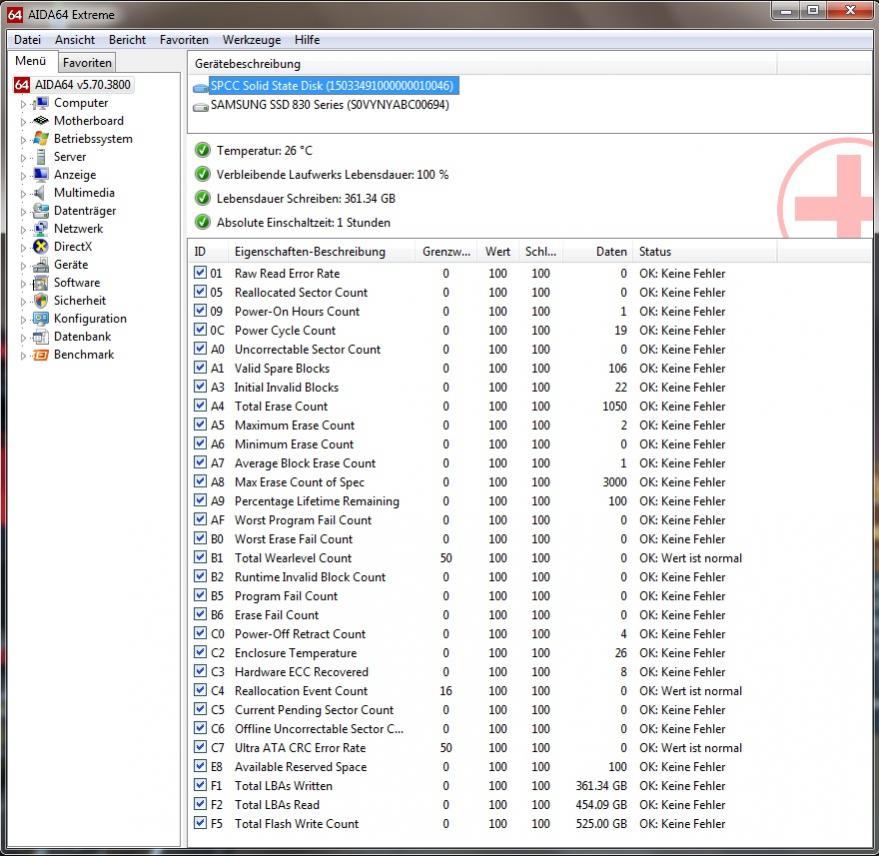Click the 454.09 GB value for Total LBAs Read
This screenshot has width=879, height=856.
[x=601, y=805]
